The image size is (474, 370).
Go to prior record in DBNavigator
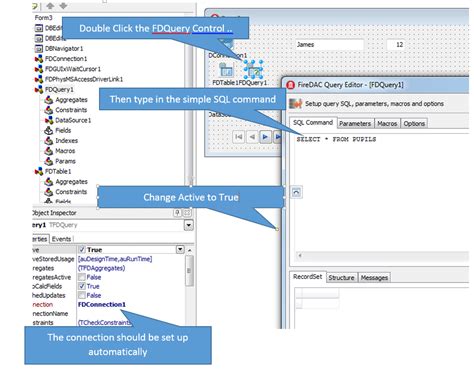(x=252, y=137)
